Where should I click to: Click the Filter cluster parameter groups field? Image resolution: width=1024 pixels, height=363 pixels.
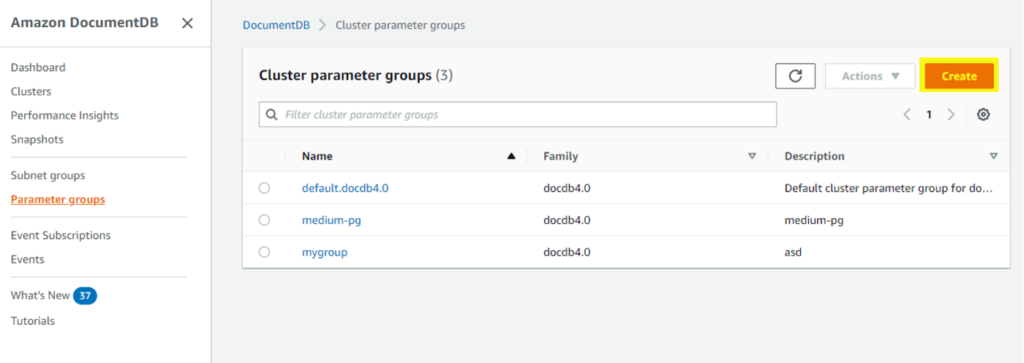pos(518,114)
